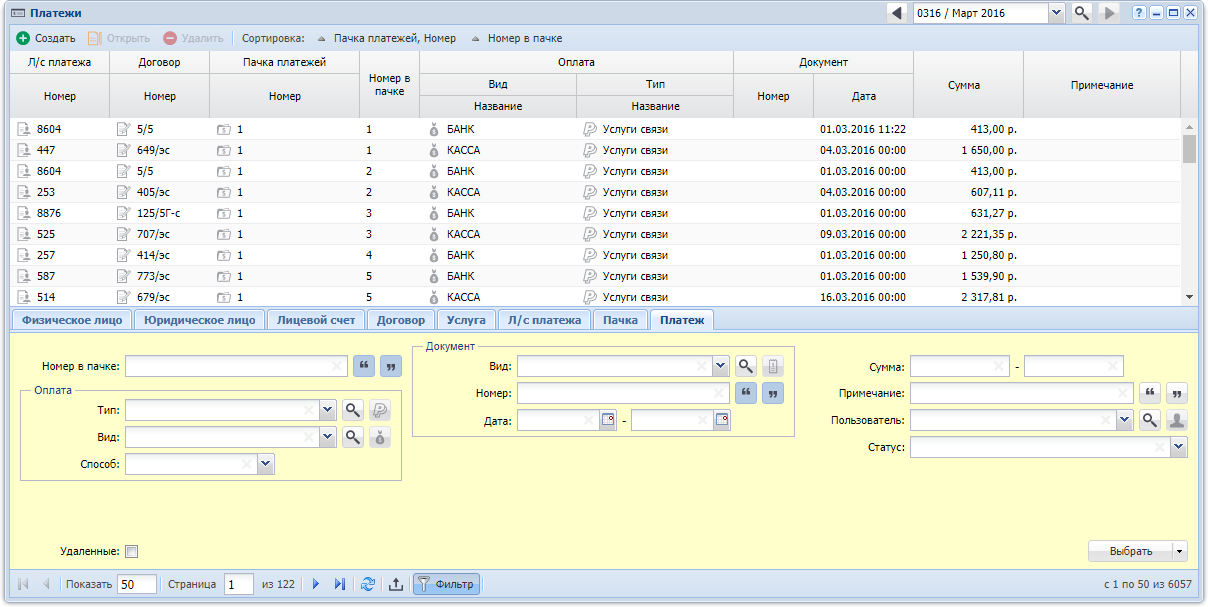Screen dimensions: 1208x607
Task: Click the record count с 1 по 50 из 6057
Action: point(1148,584)
